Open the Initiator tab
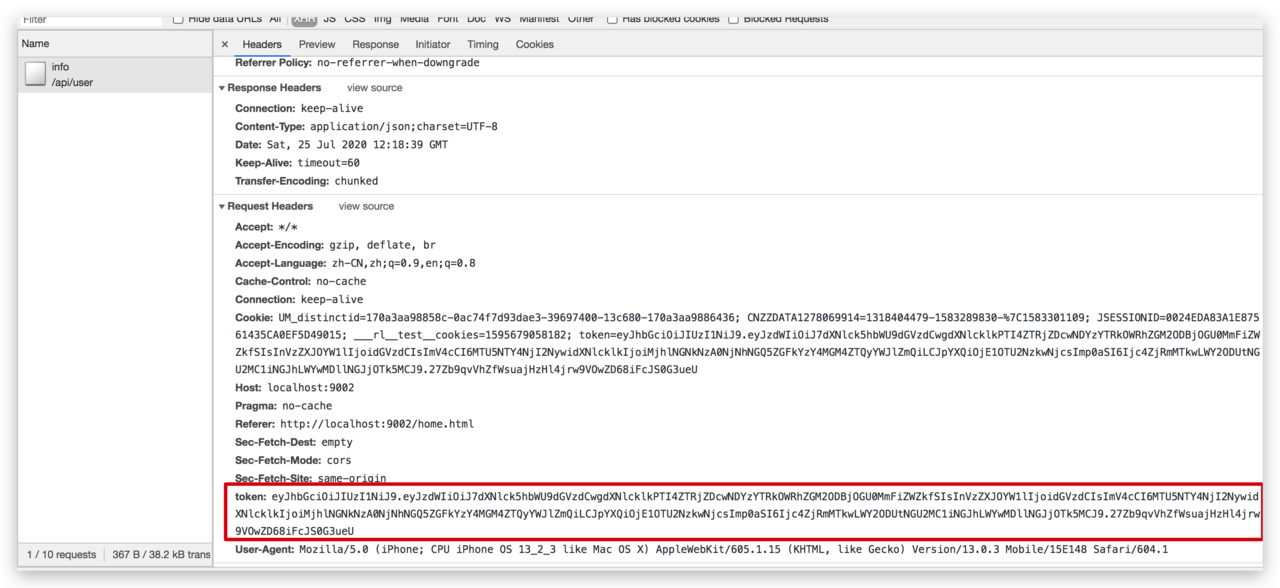 click(433, 44)
